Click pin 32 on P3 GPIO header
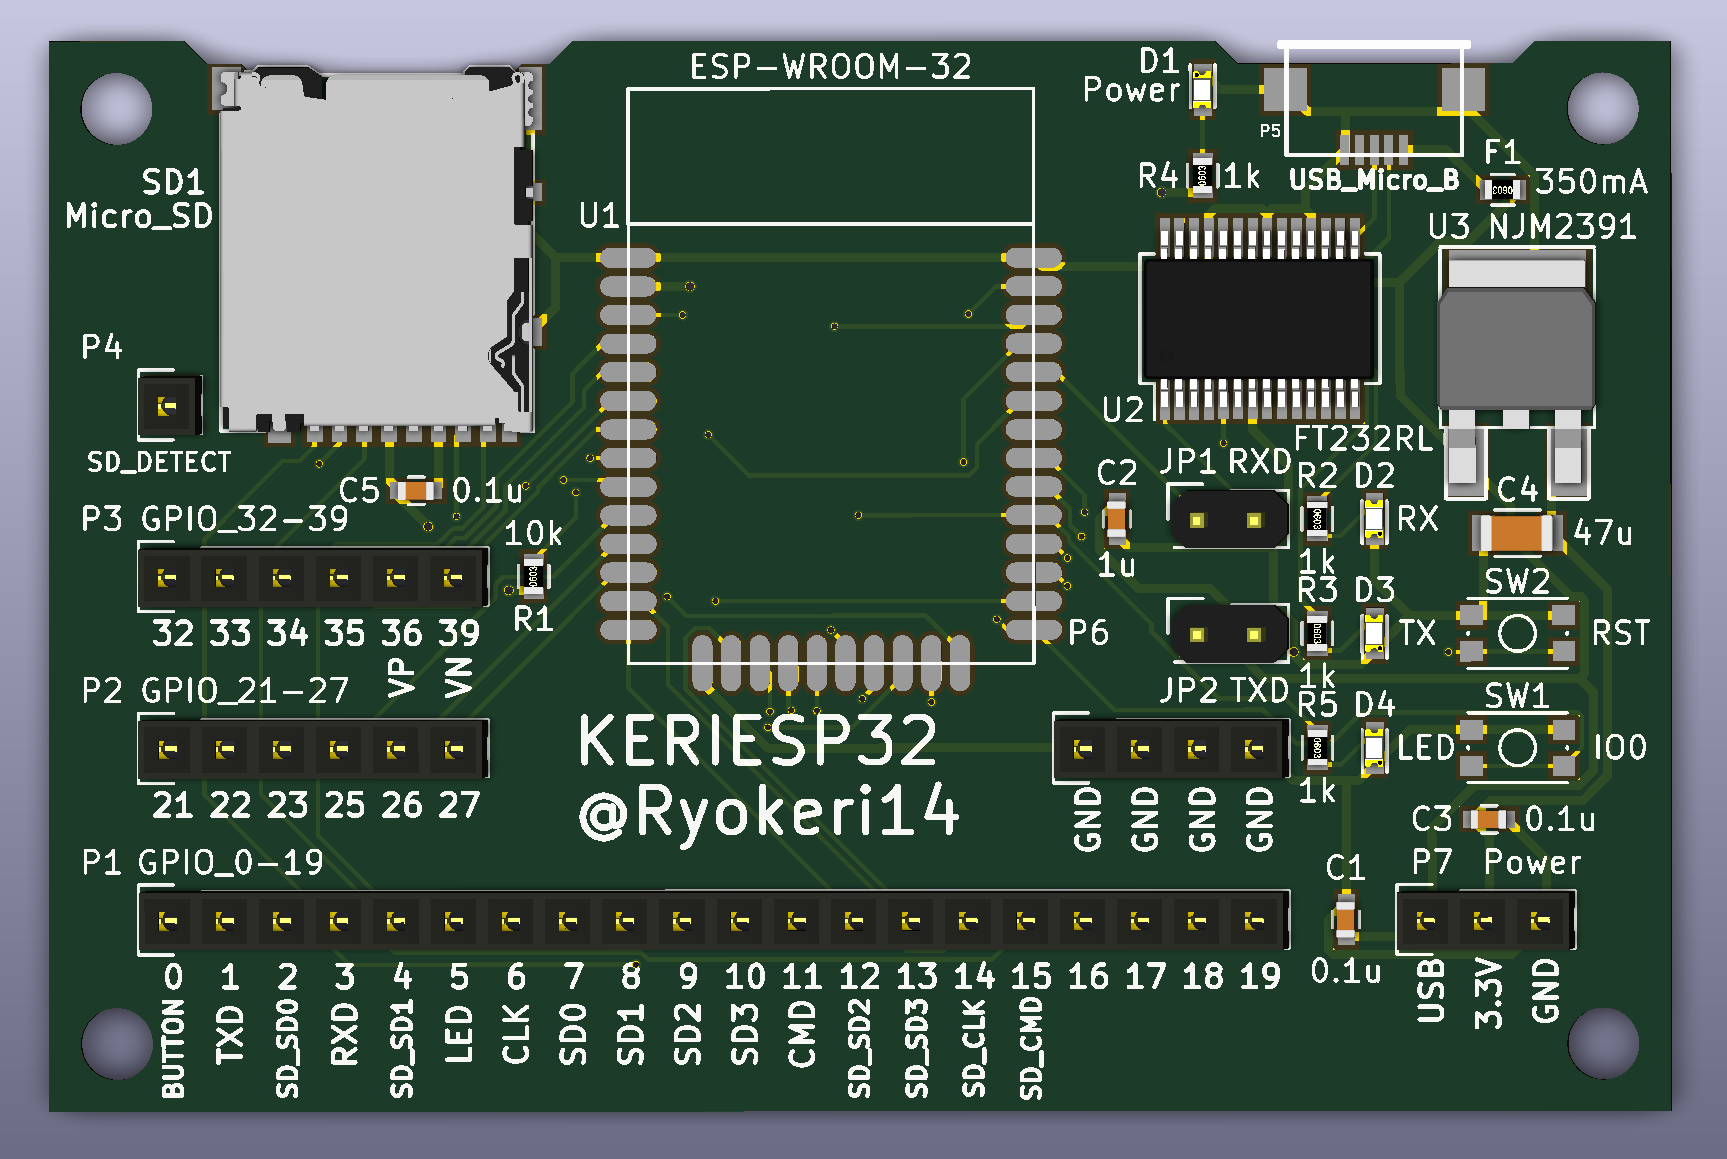The image size is (1727, 1159). pyautogui.click(x=168, y=578)
